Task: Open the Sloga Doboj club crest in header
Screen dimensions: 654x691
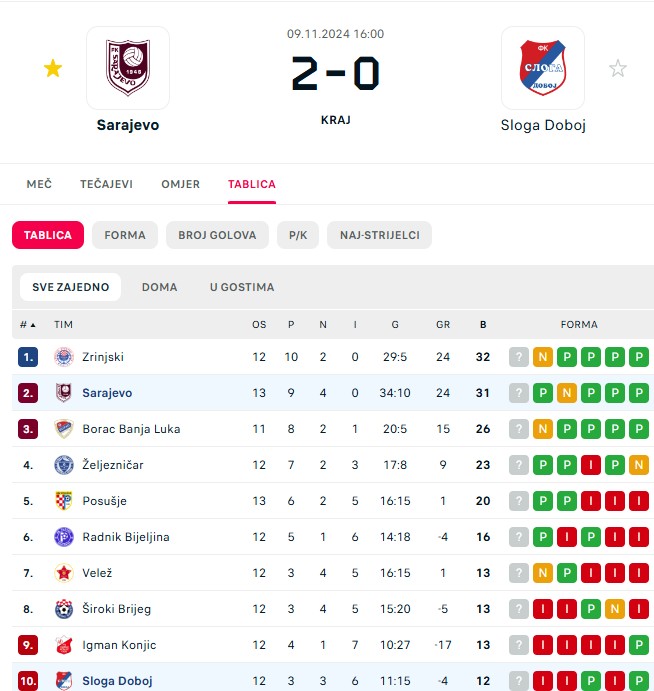Action: (543, 68)
